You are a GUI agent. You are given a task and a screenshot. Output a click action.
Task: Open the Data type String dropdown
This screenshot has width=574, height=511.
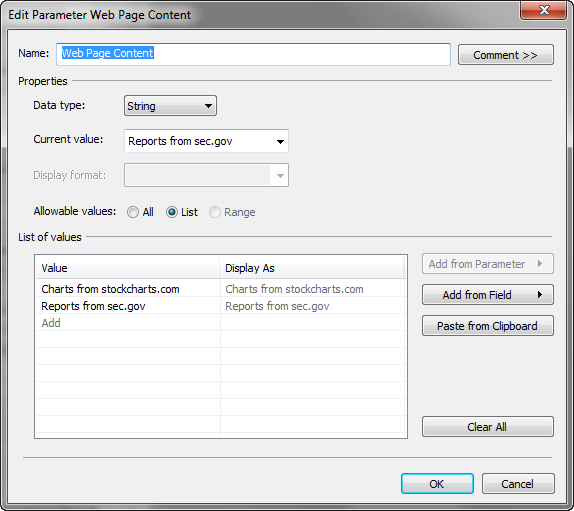170,106
